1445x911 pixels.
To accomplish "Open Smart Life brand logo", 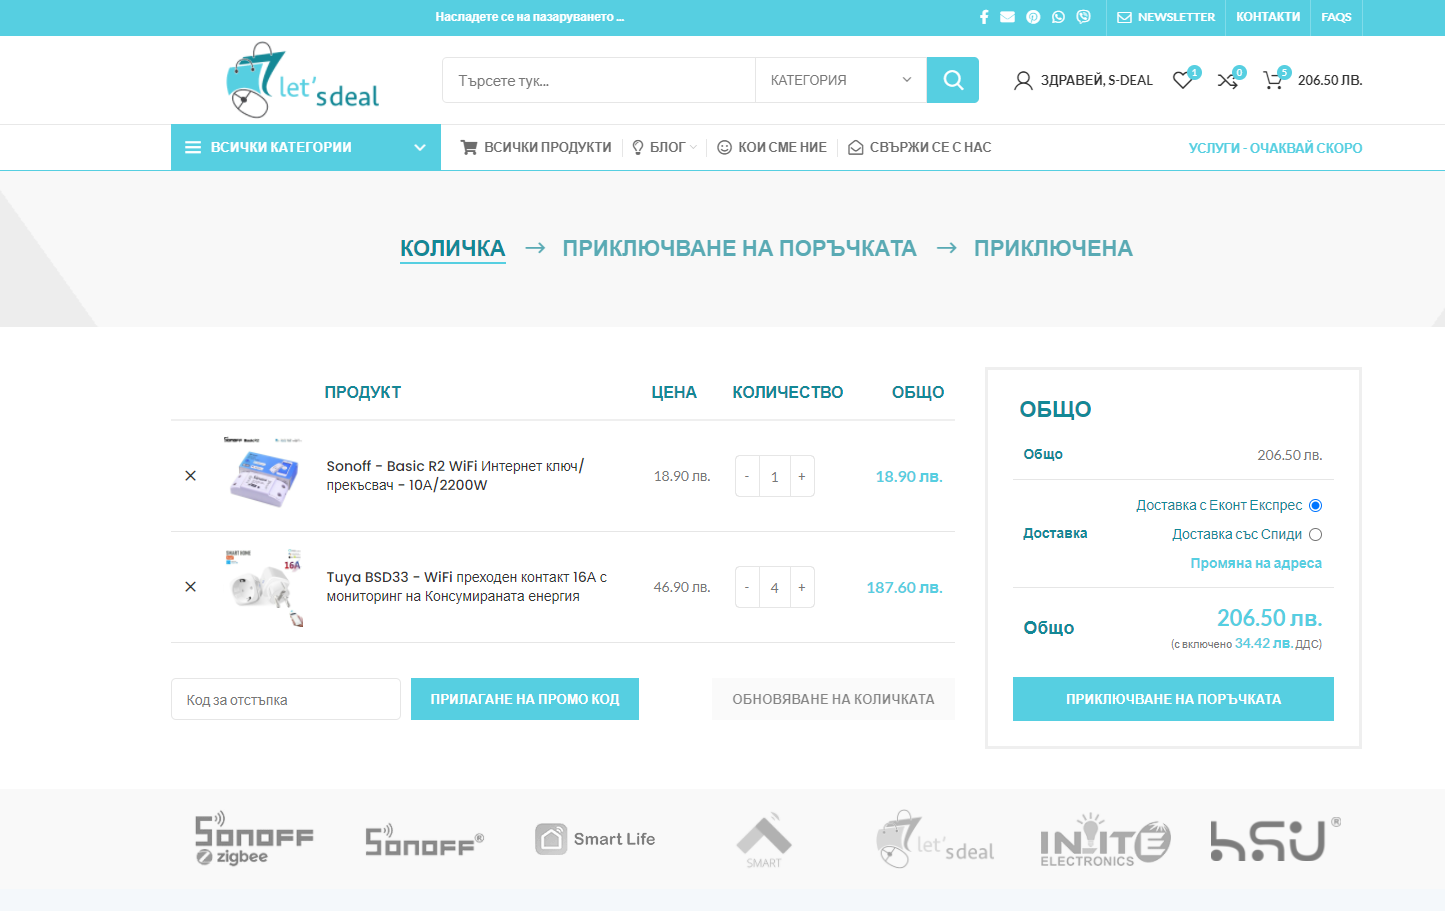I will click(595, 839).
